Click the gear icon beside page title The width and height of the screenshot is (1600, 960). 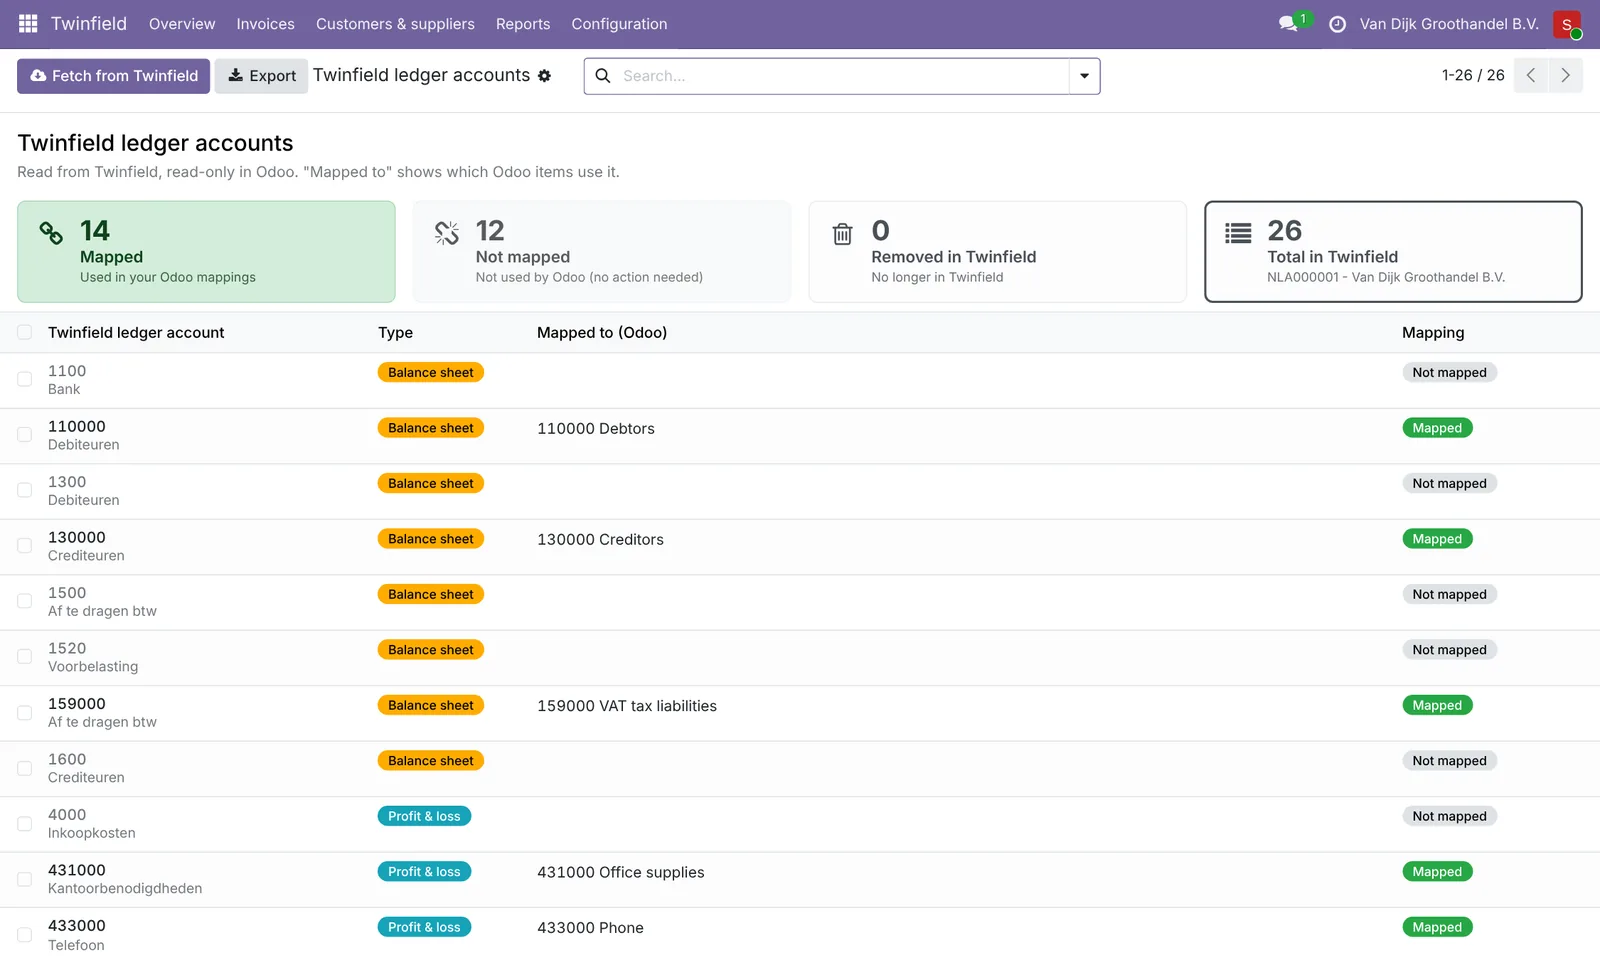(544, 76)
